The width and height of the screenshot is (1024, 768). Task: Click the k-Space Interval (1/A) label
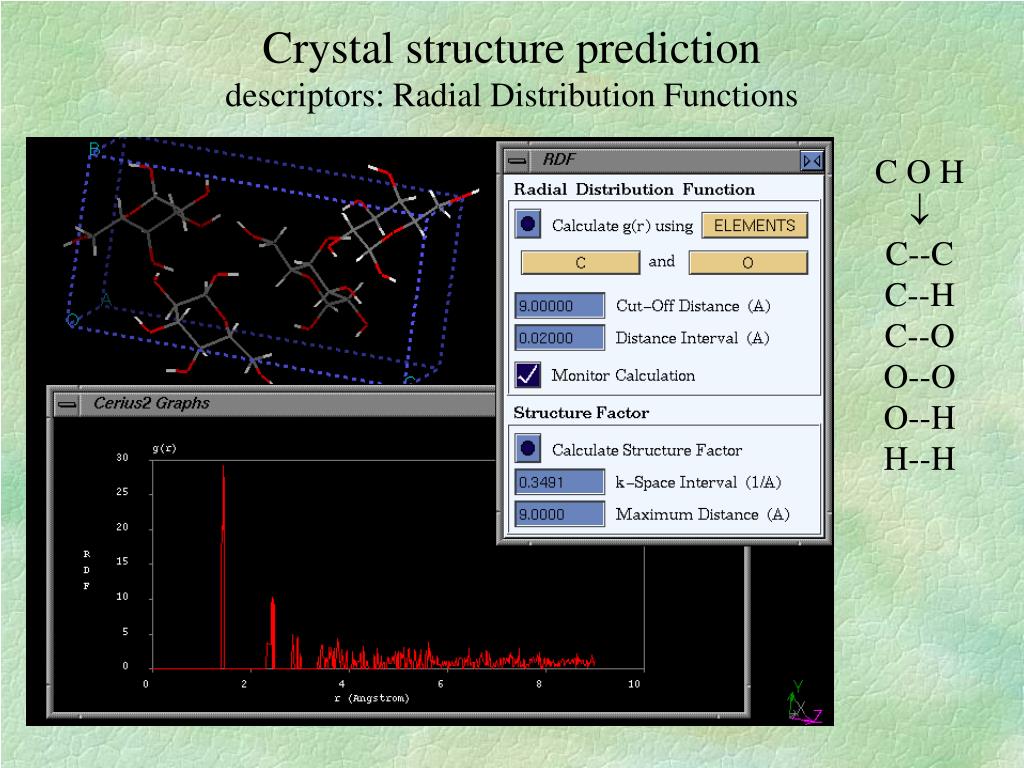pos(698,483)
